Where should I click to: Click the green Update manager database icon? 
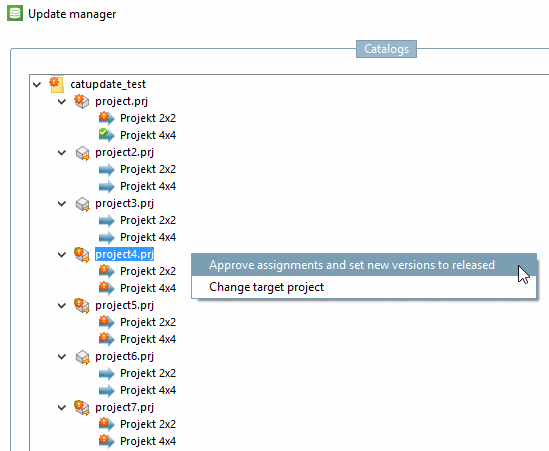(x=15, y=13)
